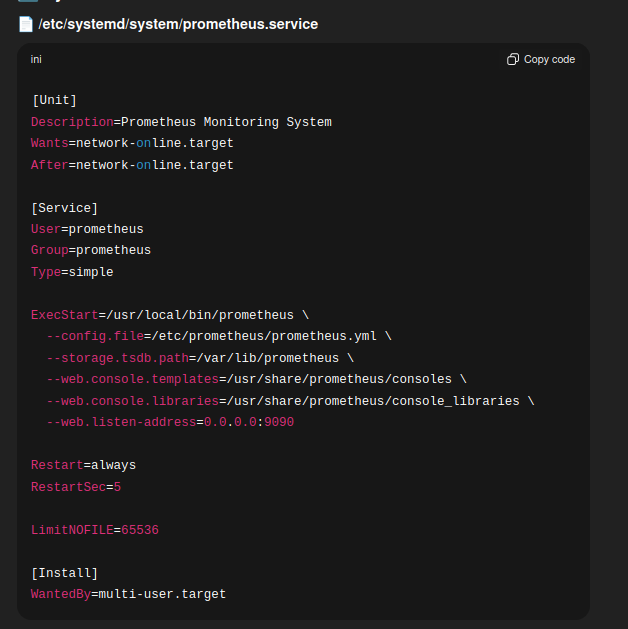Click the --web.console.templates option line

(x=256, y=379)
